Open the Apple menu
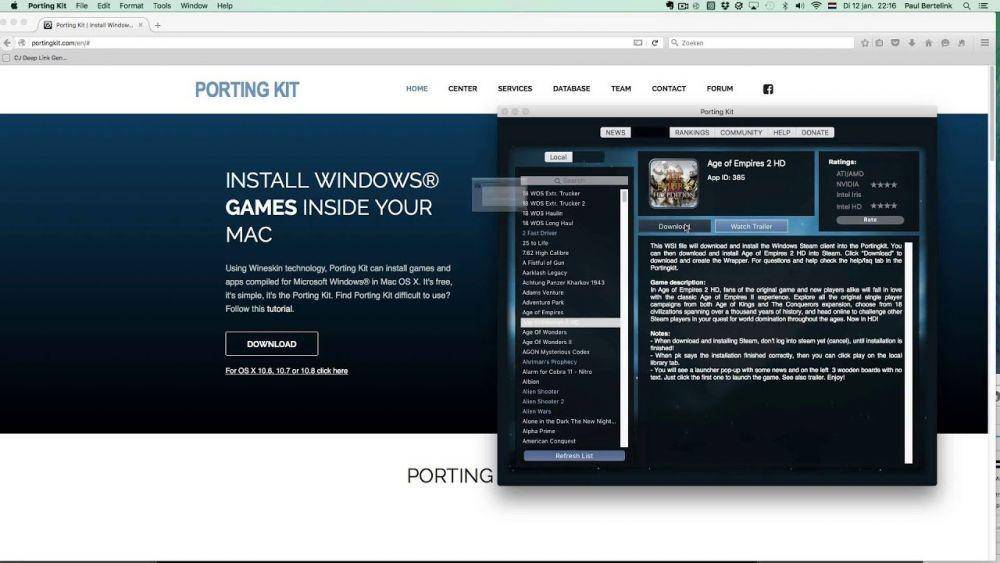Image resolution: width=1000 pixels, height=563 pixels. point(14,6)
